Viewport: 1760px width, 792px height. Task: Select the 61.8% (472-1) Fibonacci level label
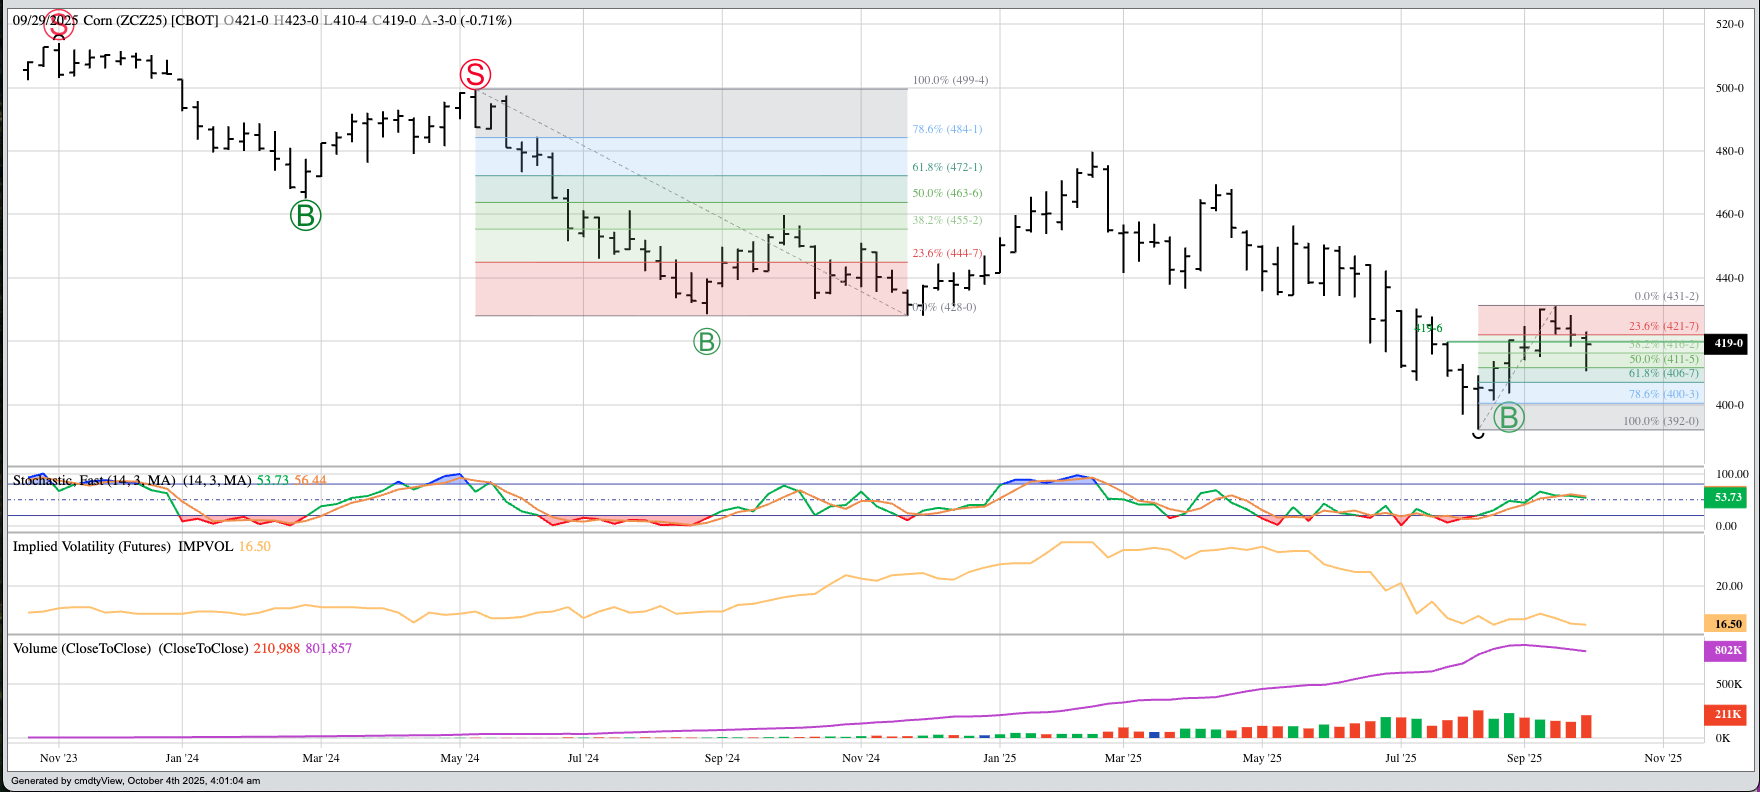[x=946, y=167]
